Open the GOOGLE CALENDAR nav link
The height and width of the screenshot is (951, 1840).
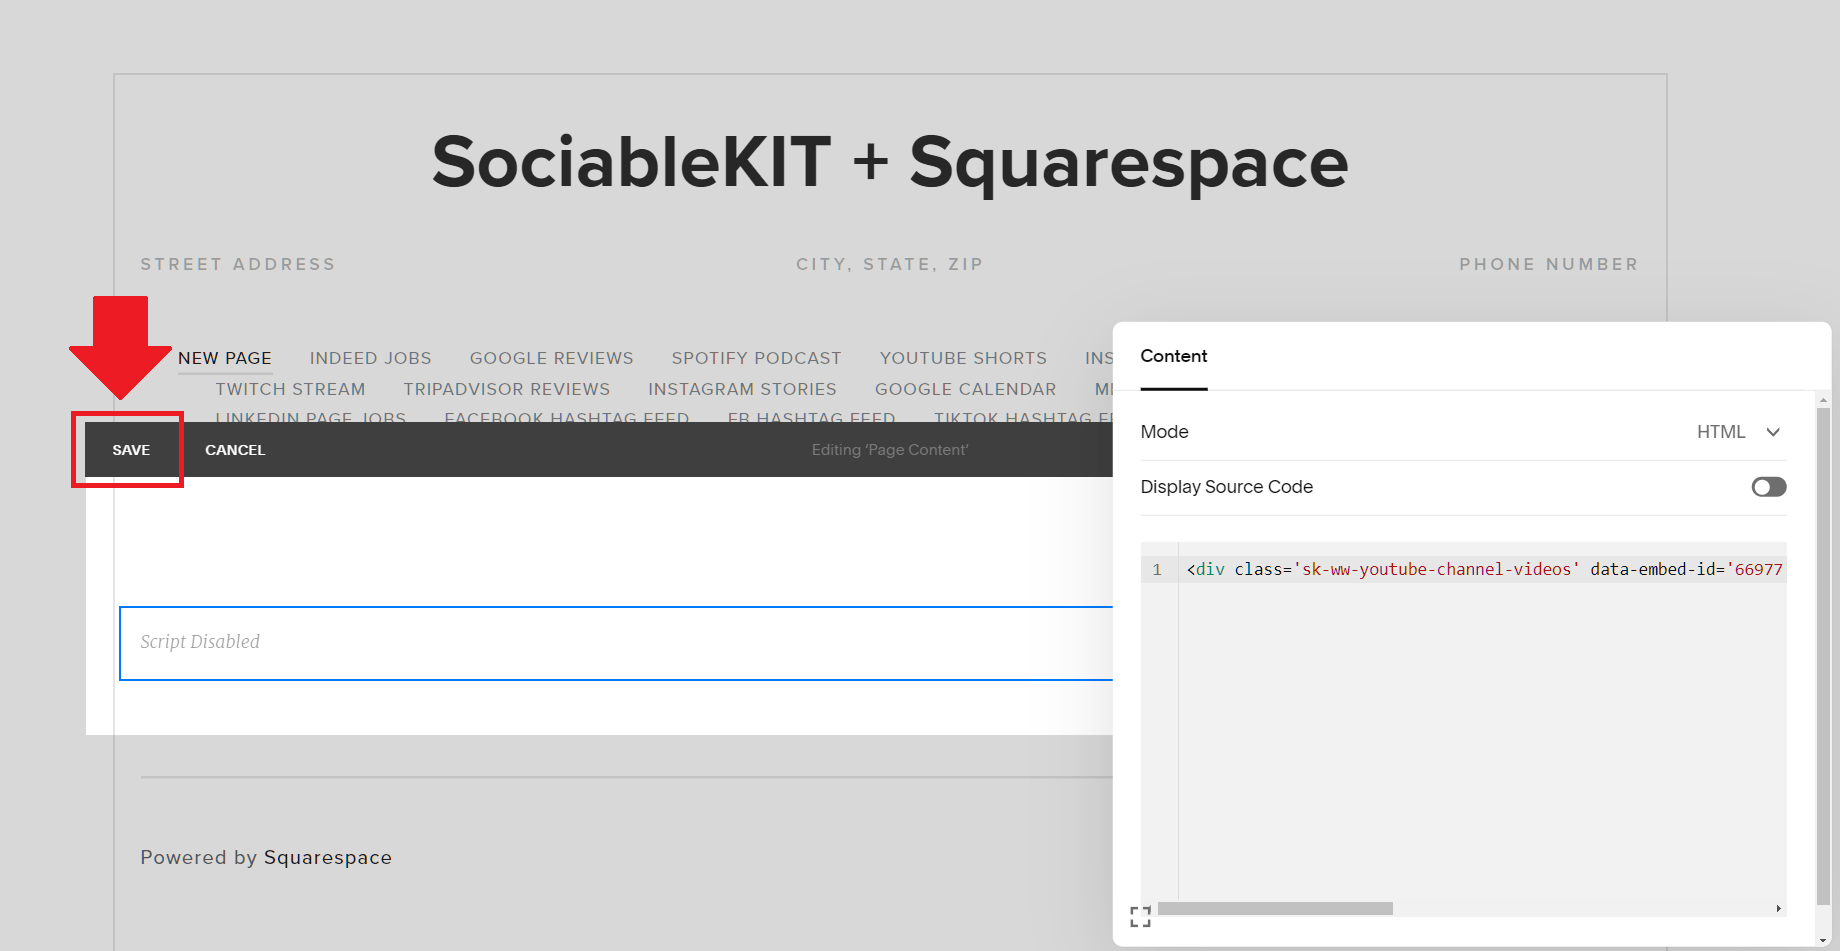coord(965,389)
